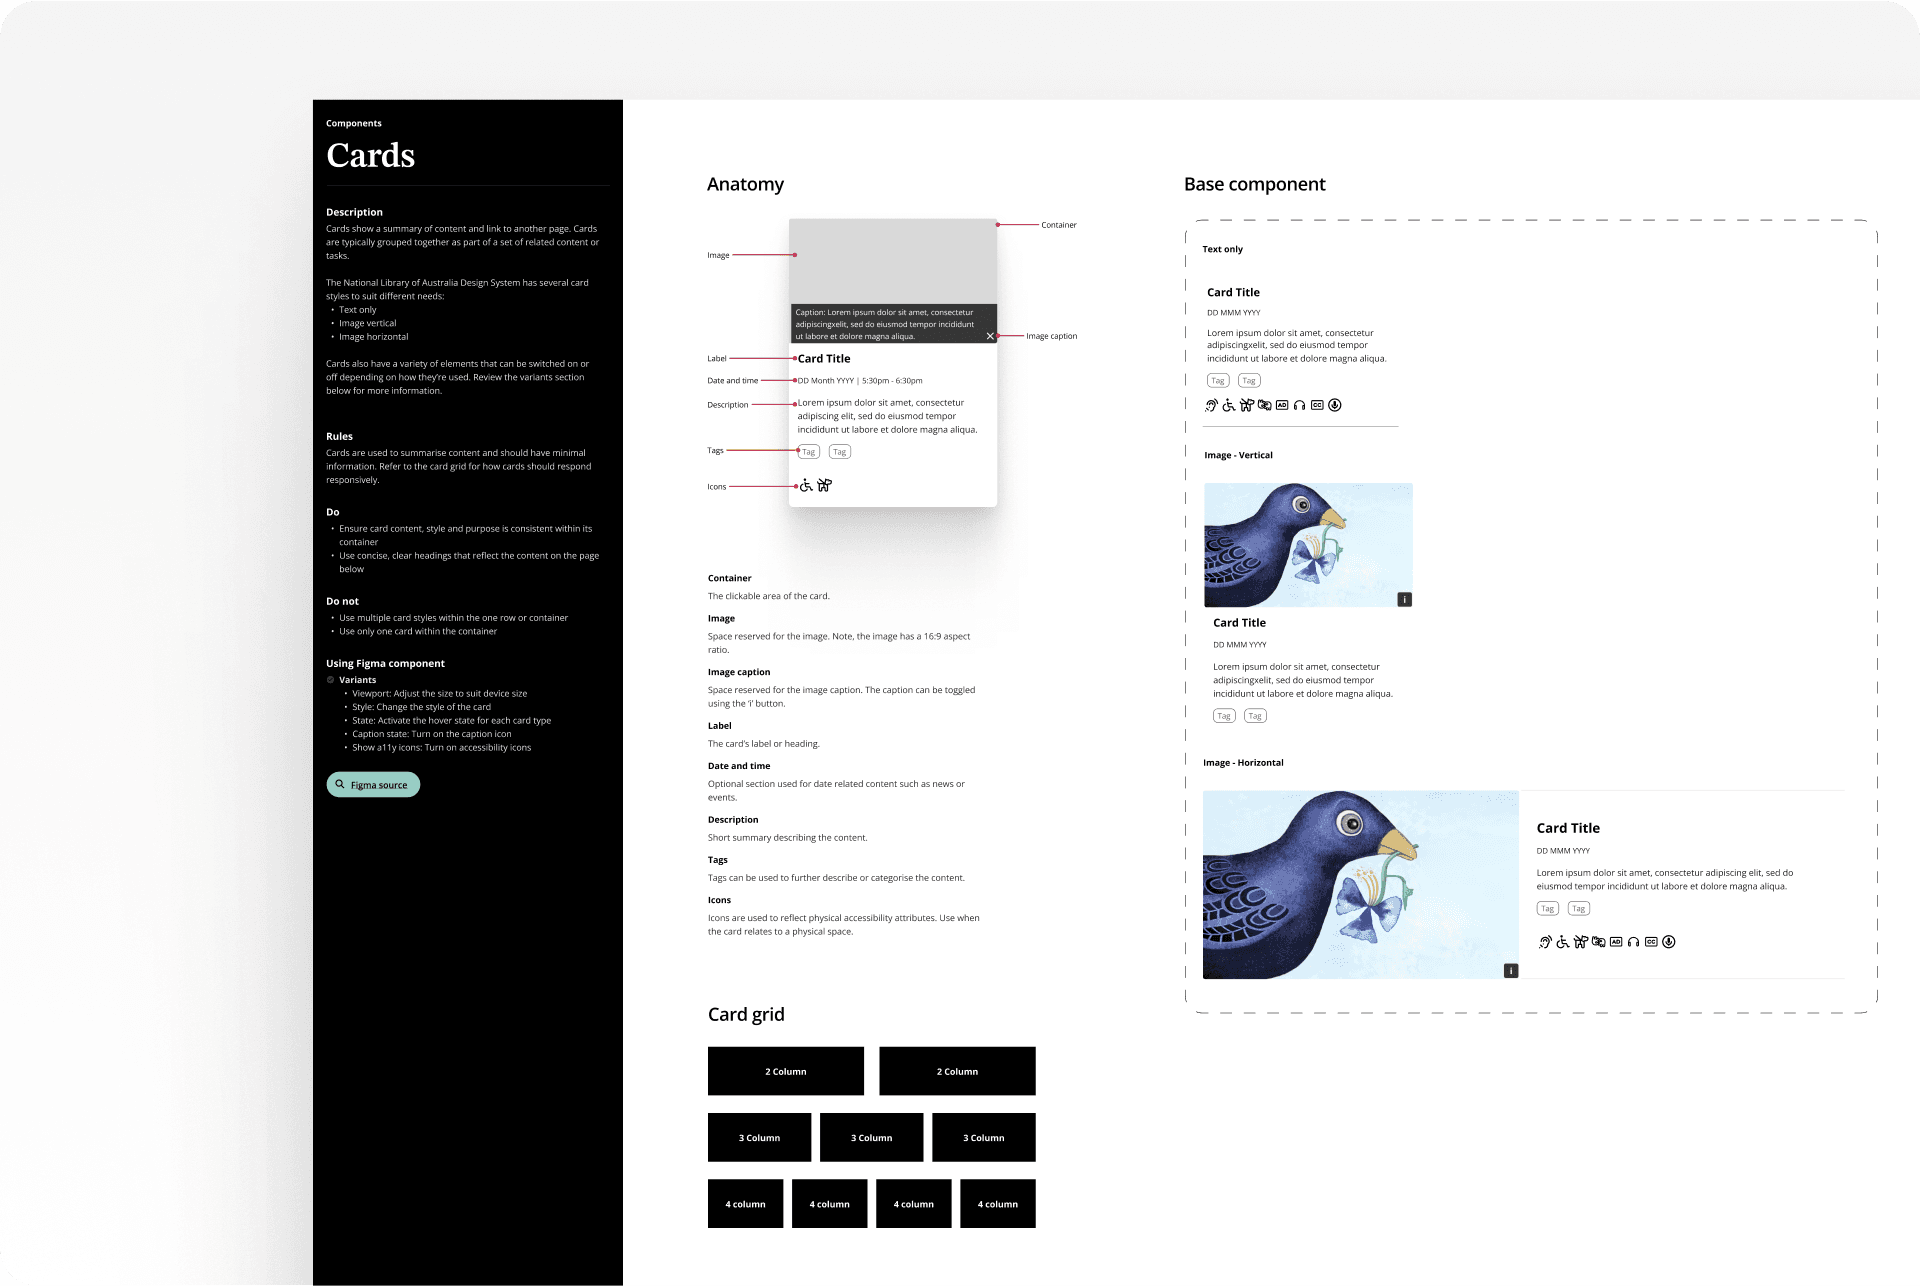Click the first 2 Column grid block
The width and height of the screenshot is (1920, 1286).
tap(785, 1071)
